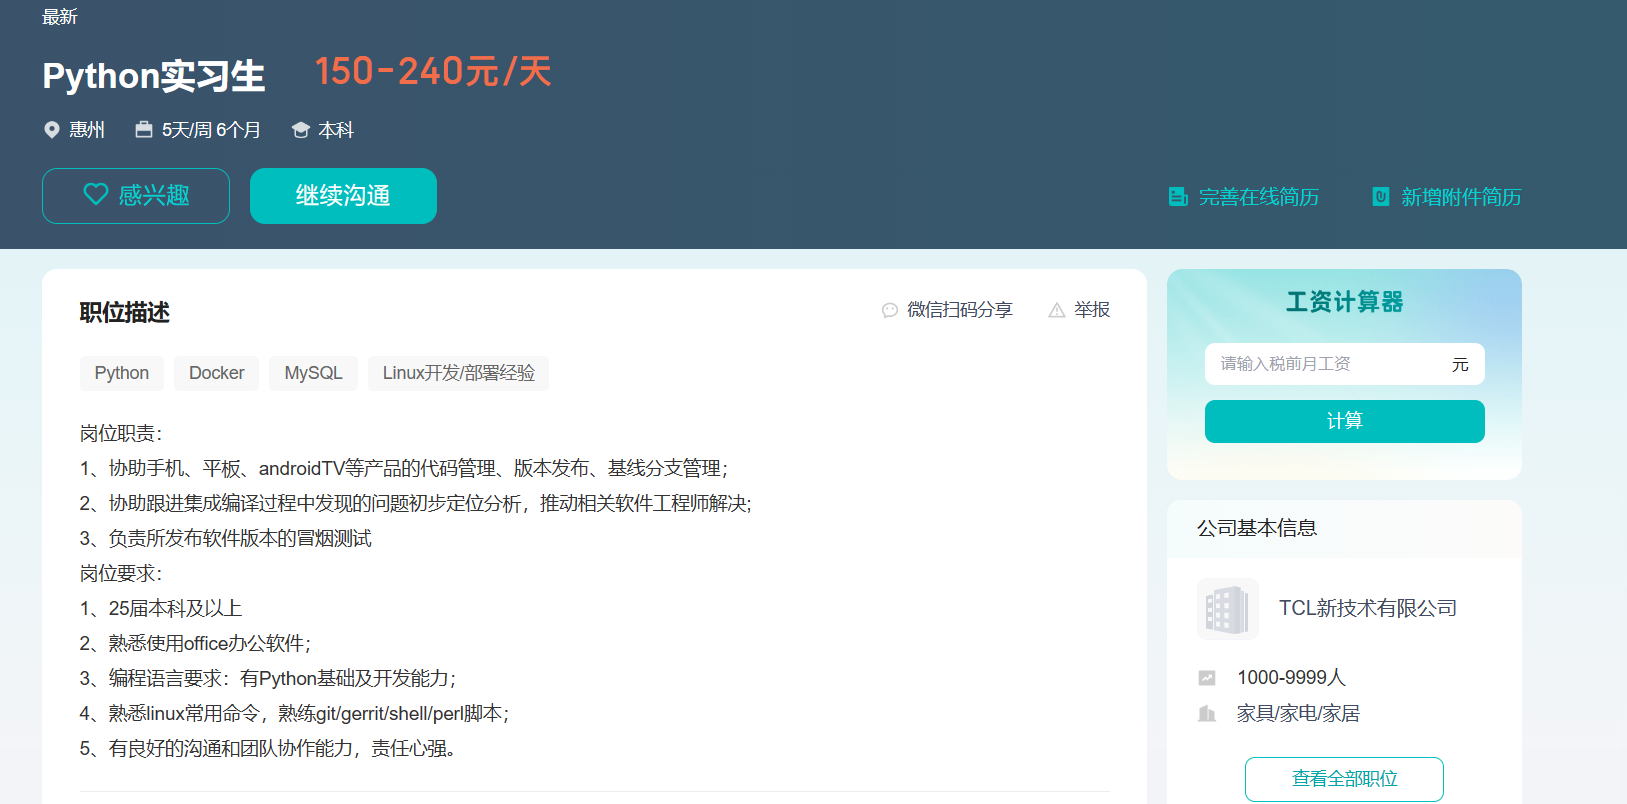The image size is (1627, 804).
Task: Click the attachment icon beside 新增附件简历
Action: [1381, 196]
